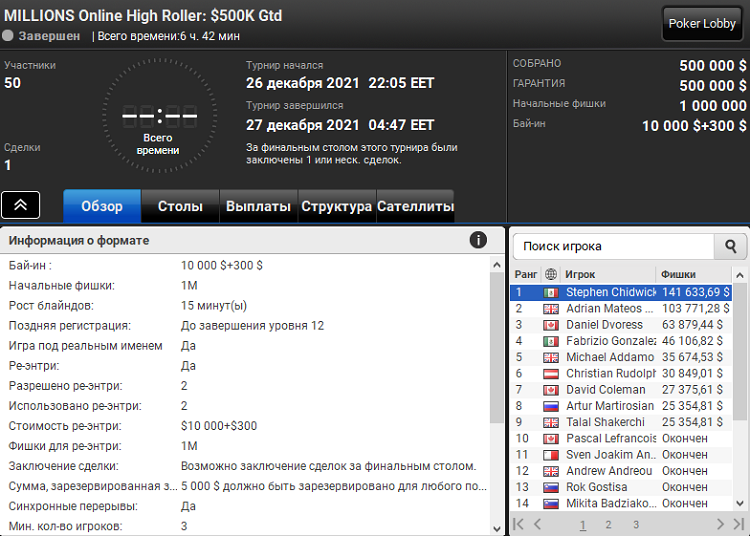Return to the Poker Lobby
The height and width of the screenshot is (536, 750).
point(702,24)
